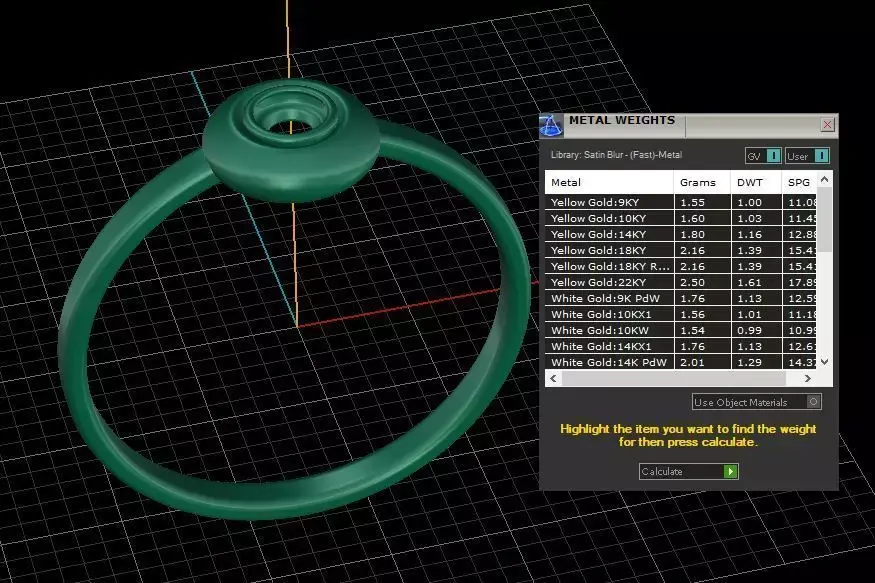Close the Metal Weights panel
The width and height of the screenshot is (875, 583).
827,124
